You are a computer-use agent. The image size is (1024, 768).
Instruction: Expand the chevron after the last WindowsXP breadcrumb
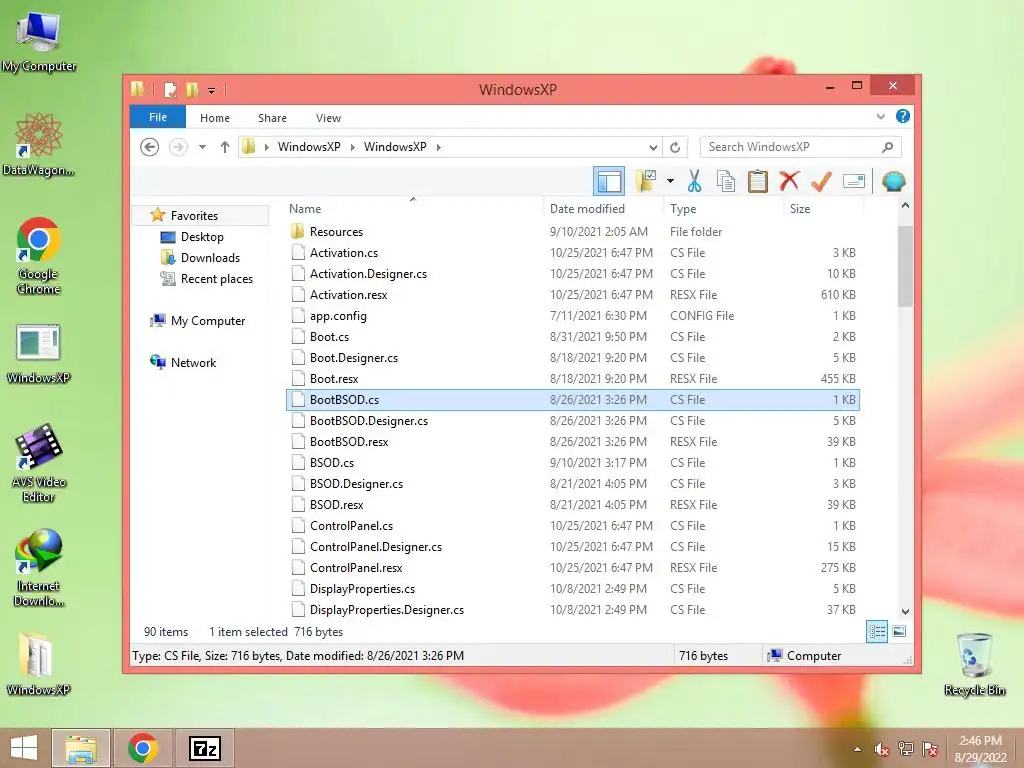(x=438, y=148)
